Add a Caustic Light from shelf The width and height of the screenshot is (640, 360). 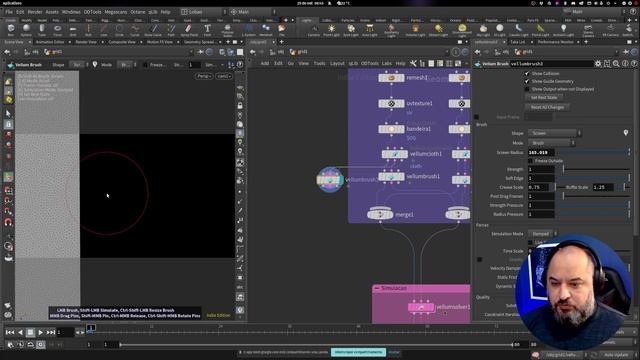pyautogui.click(x=518, y=29)
